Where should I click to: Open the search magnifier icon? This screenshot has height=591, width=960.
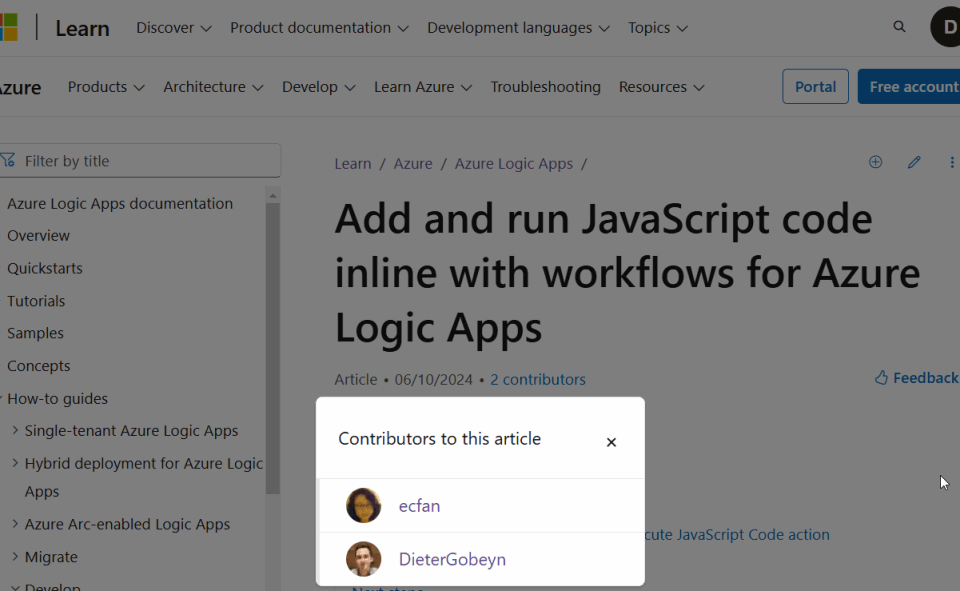click(899, 27)
